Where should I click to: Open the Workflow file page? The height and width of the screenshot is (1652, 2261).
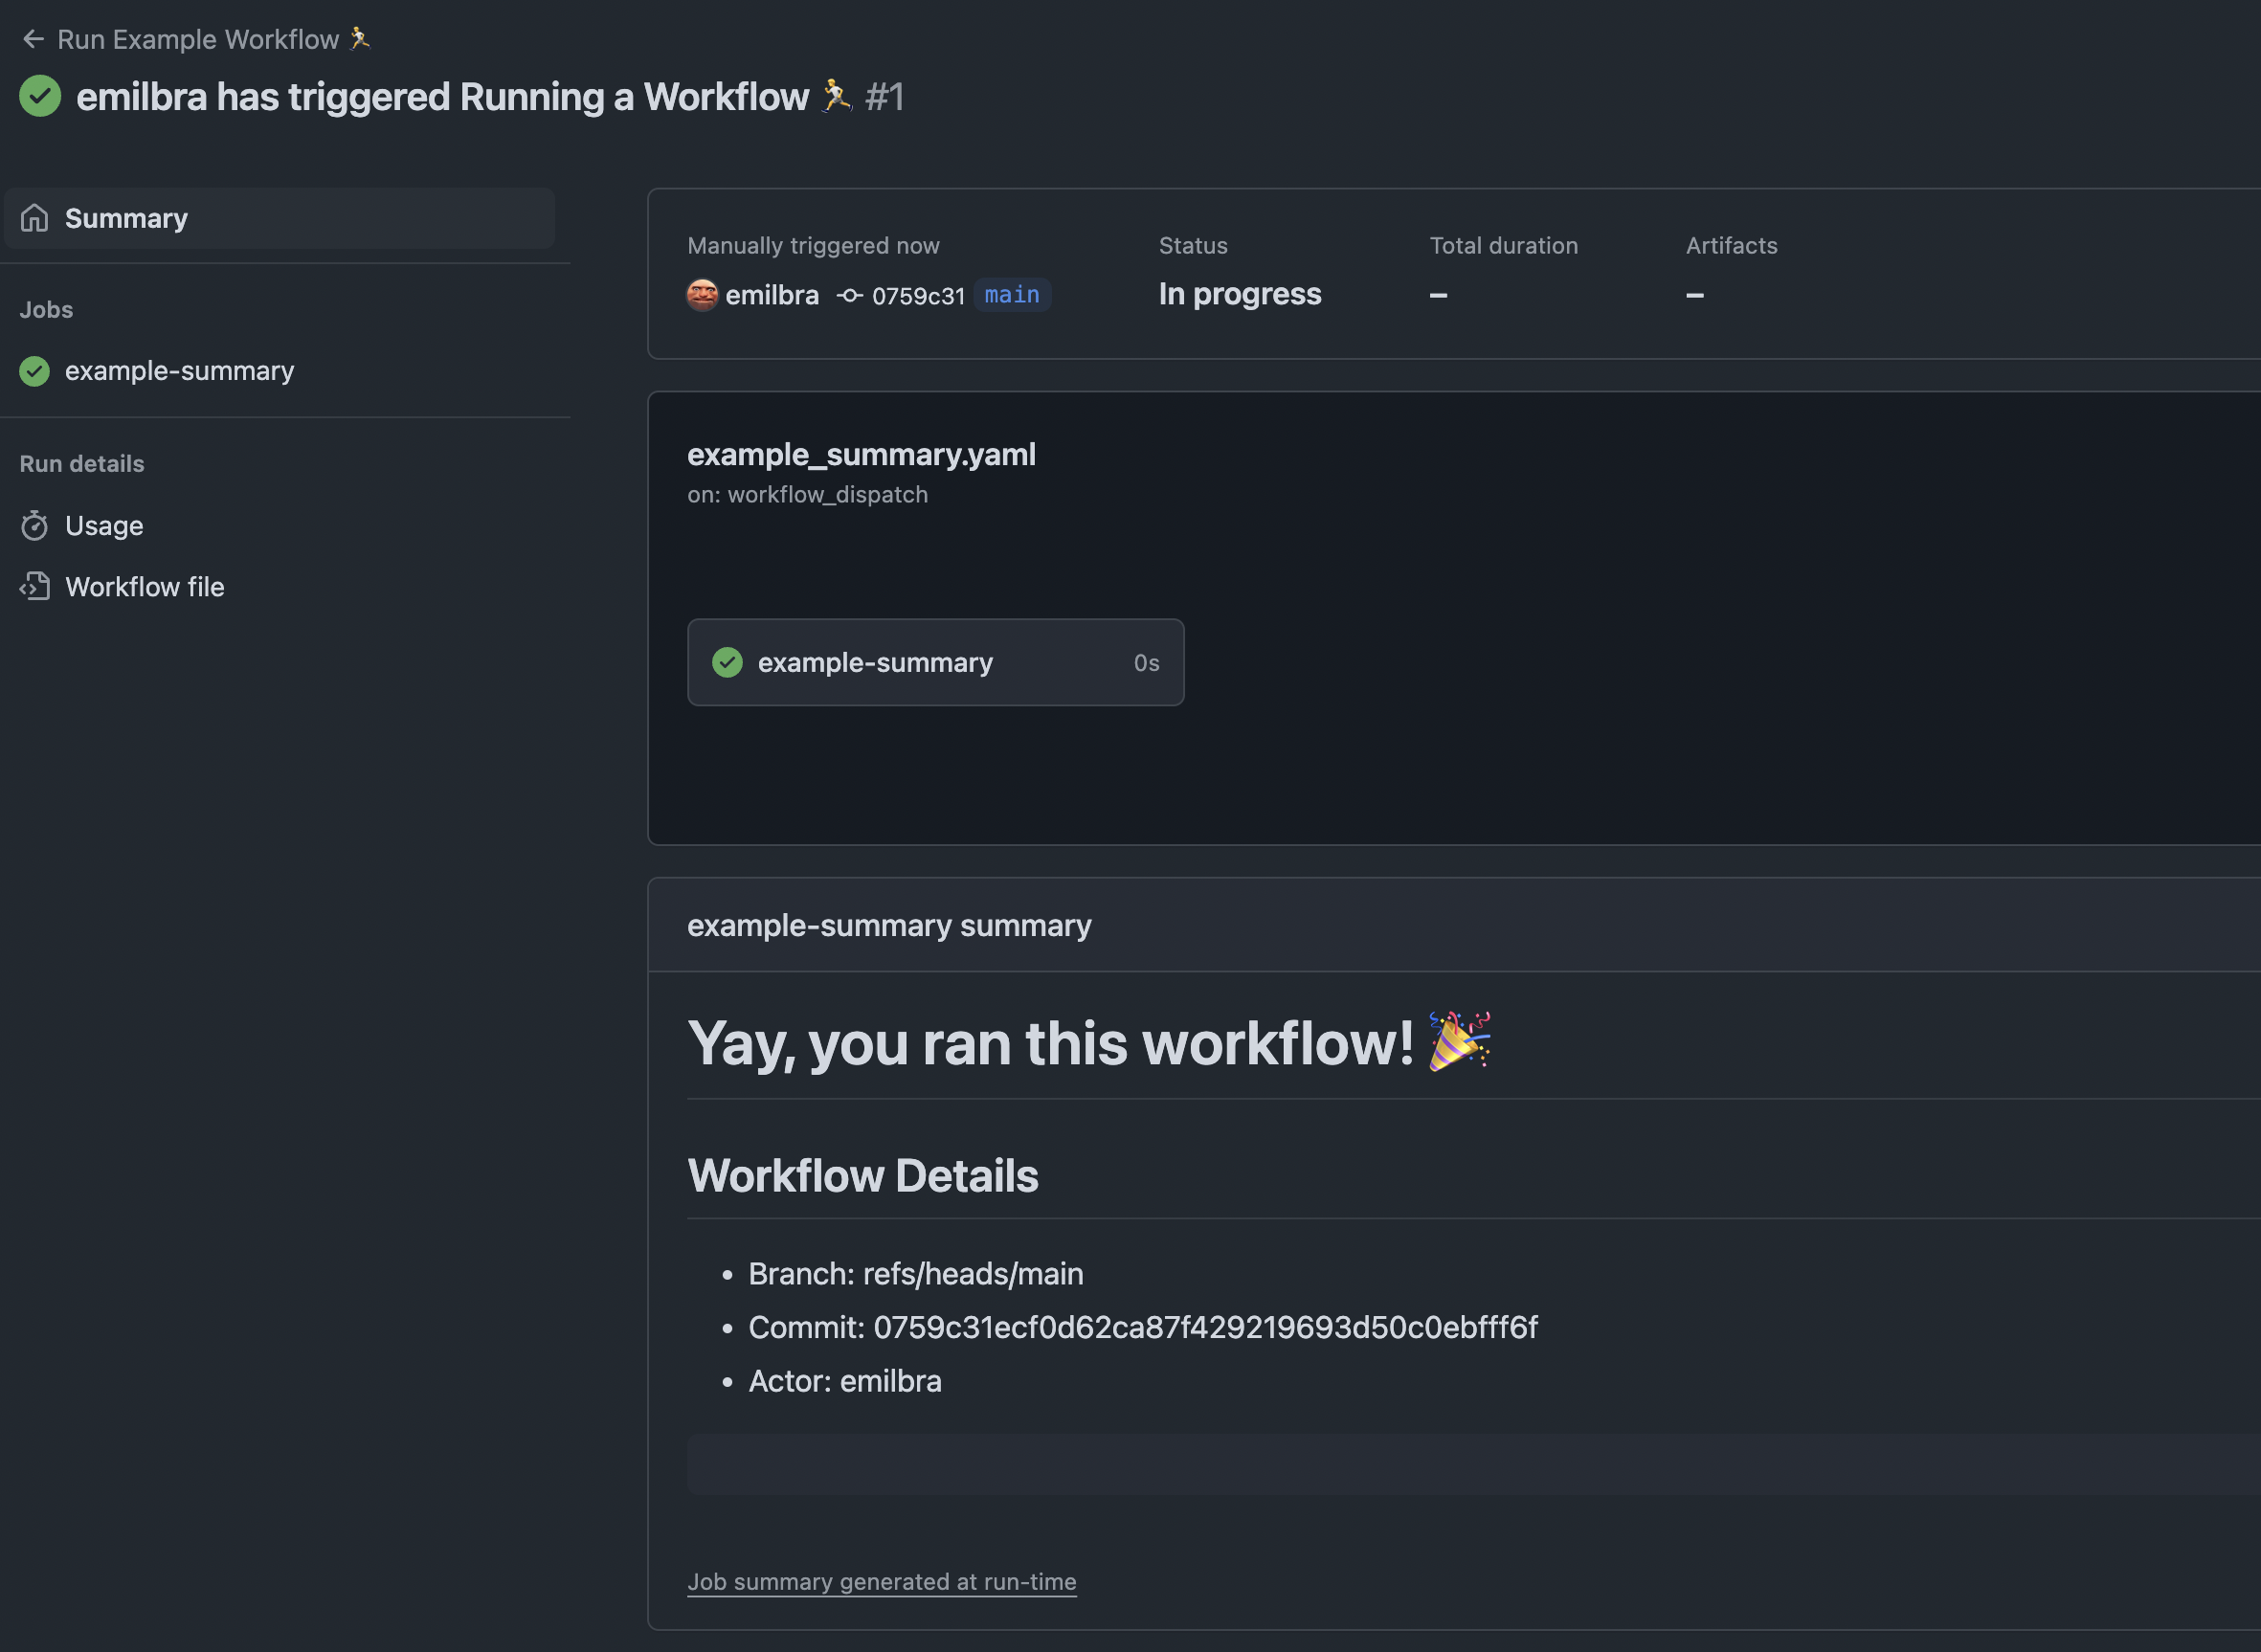pyautogui.click(x=145, y=587)
